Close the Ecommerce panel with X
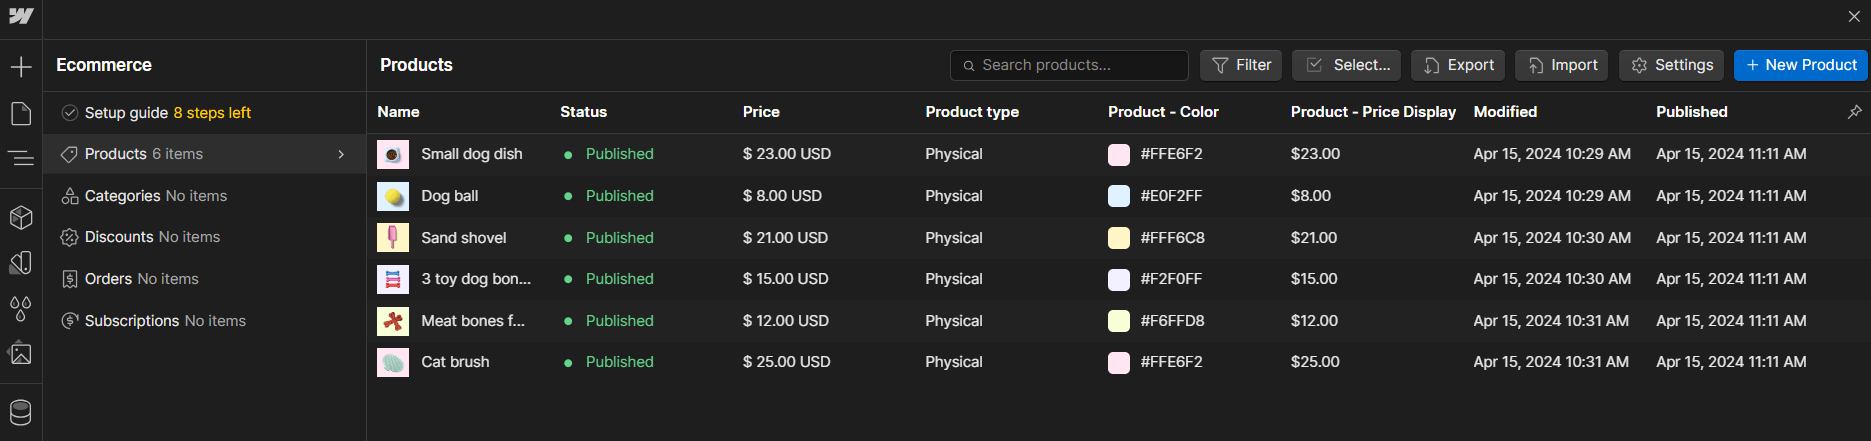Image resolution: width=1871 pixels, height=441 pixels. 1854,17
